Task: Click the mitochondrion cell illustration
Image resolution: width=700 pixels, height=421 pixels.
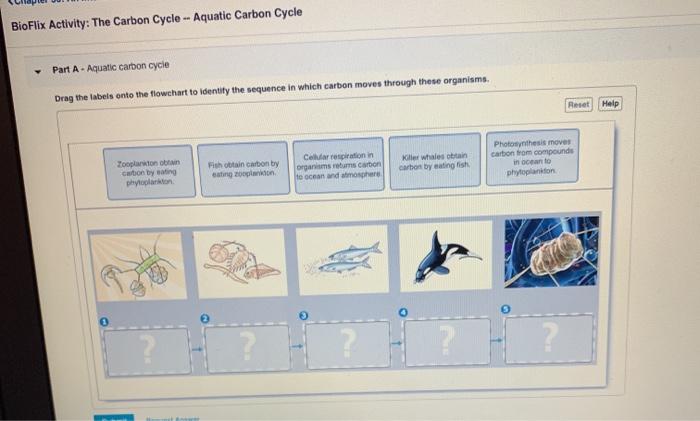Action: pos(552,252)
